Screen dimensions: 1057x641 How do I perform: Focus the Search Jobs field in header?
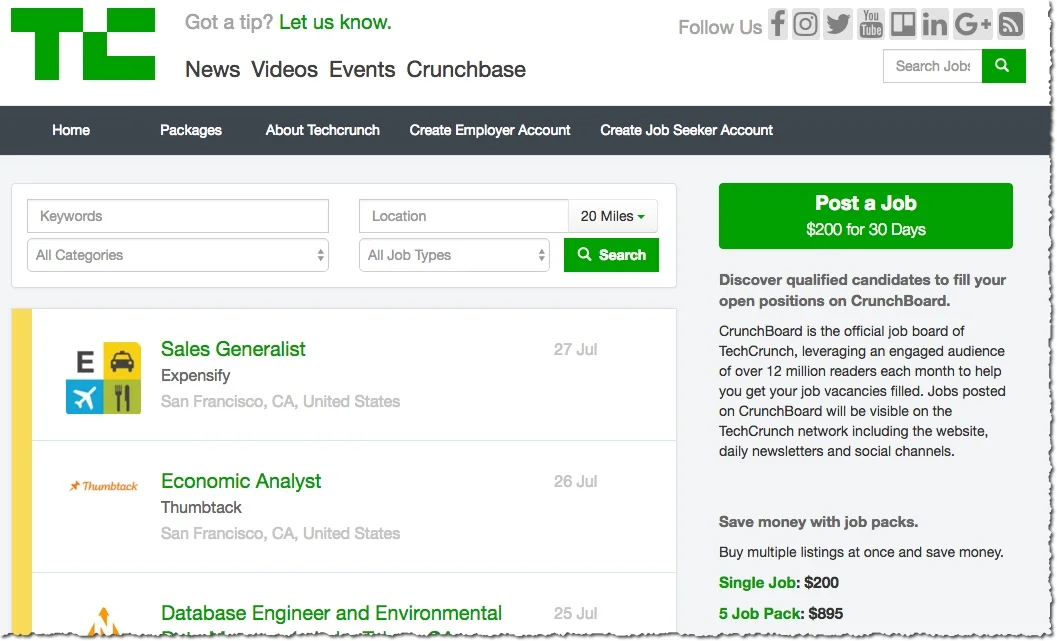(932, 65)
